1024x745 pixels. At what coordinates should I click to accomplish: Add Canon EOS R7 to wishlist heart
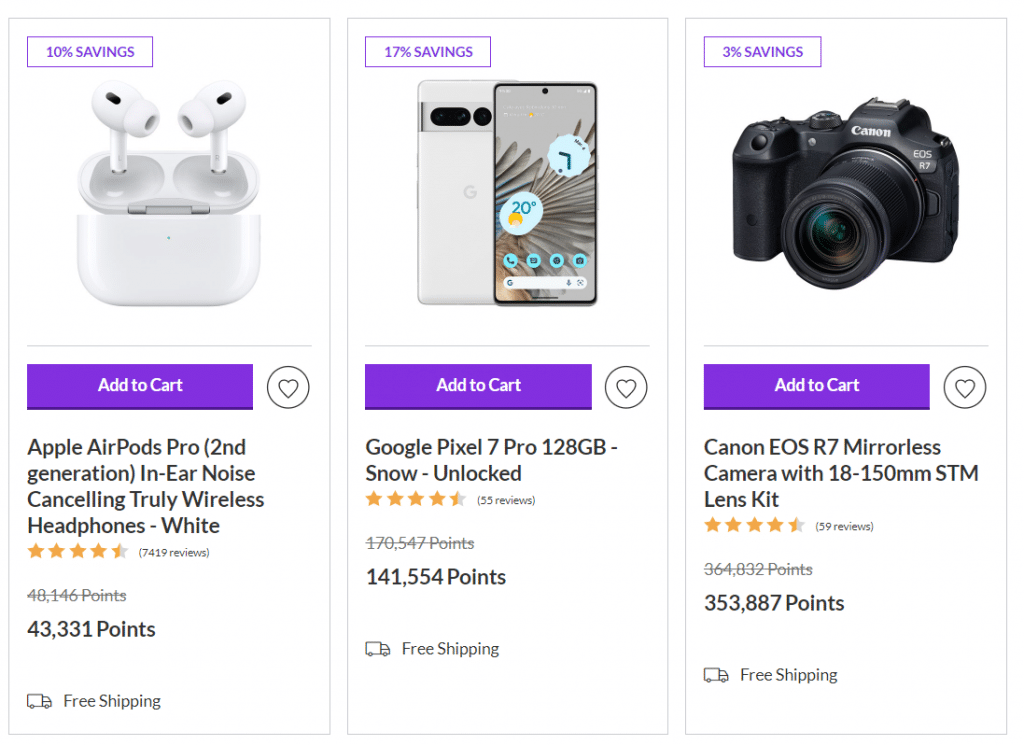tap(965, 387)
